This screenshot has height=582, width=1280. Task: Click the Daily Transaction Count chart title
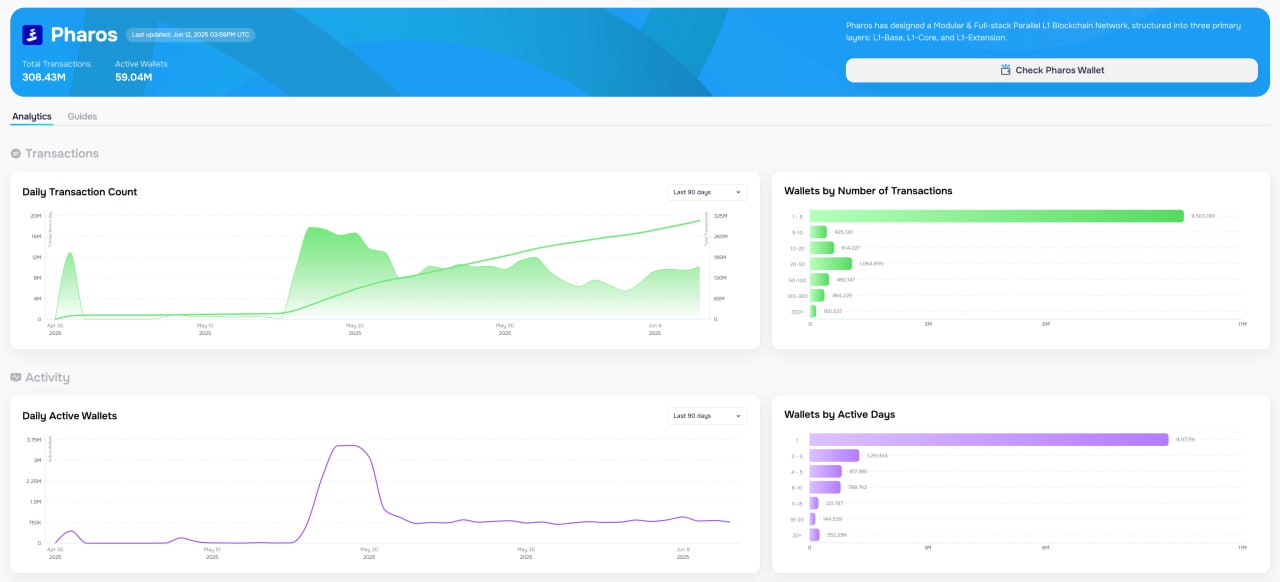(80, 192)
